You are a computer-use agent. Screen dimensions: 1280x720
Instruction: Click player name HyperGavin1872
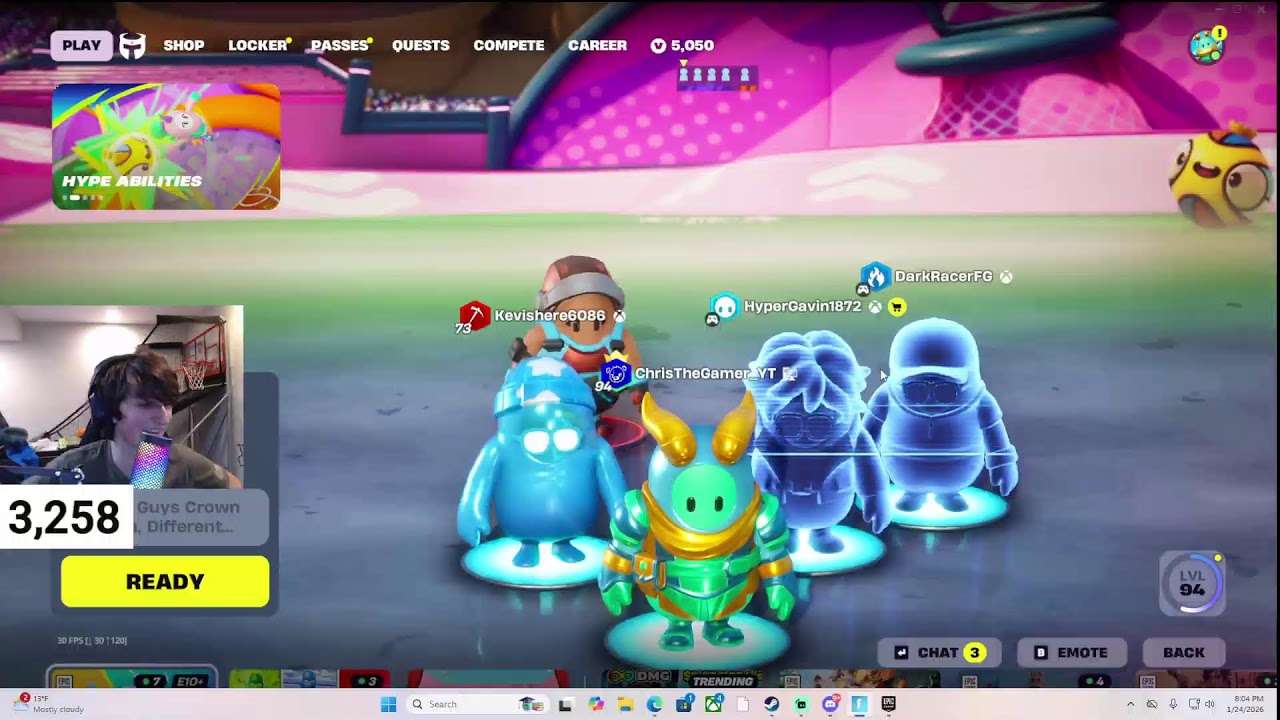tap(802, 306)
